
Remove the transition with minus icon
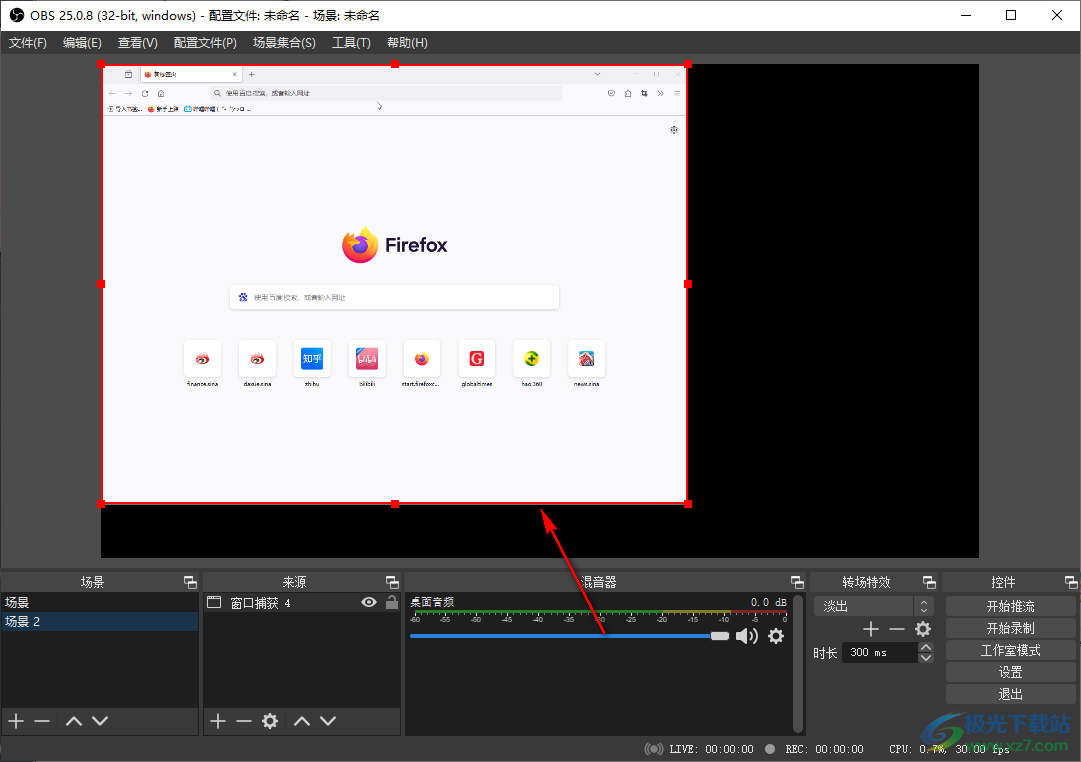pos(897,629)
